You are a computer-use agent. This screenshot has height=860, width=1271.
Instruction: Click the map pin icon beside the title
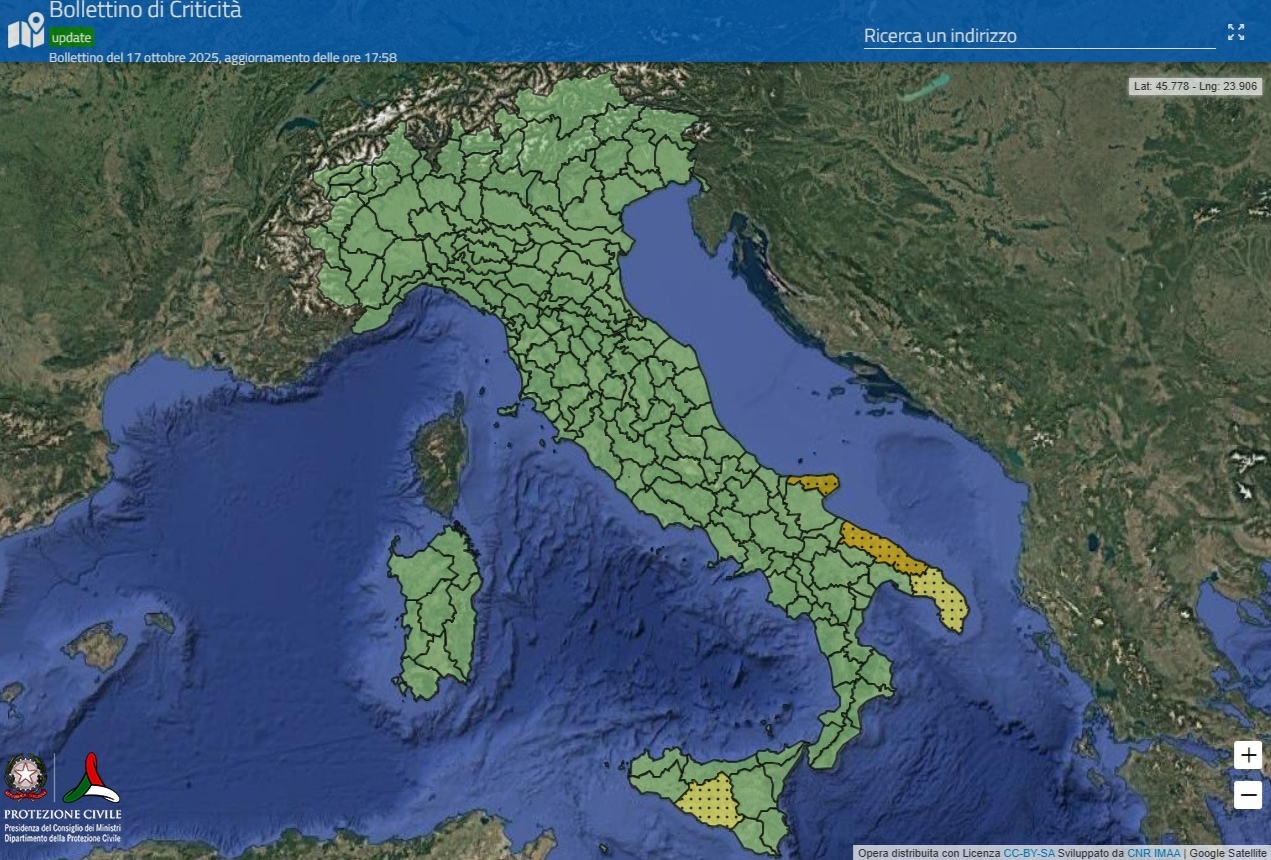tap(26, 30)
